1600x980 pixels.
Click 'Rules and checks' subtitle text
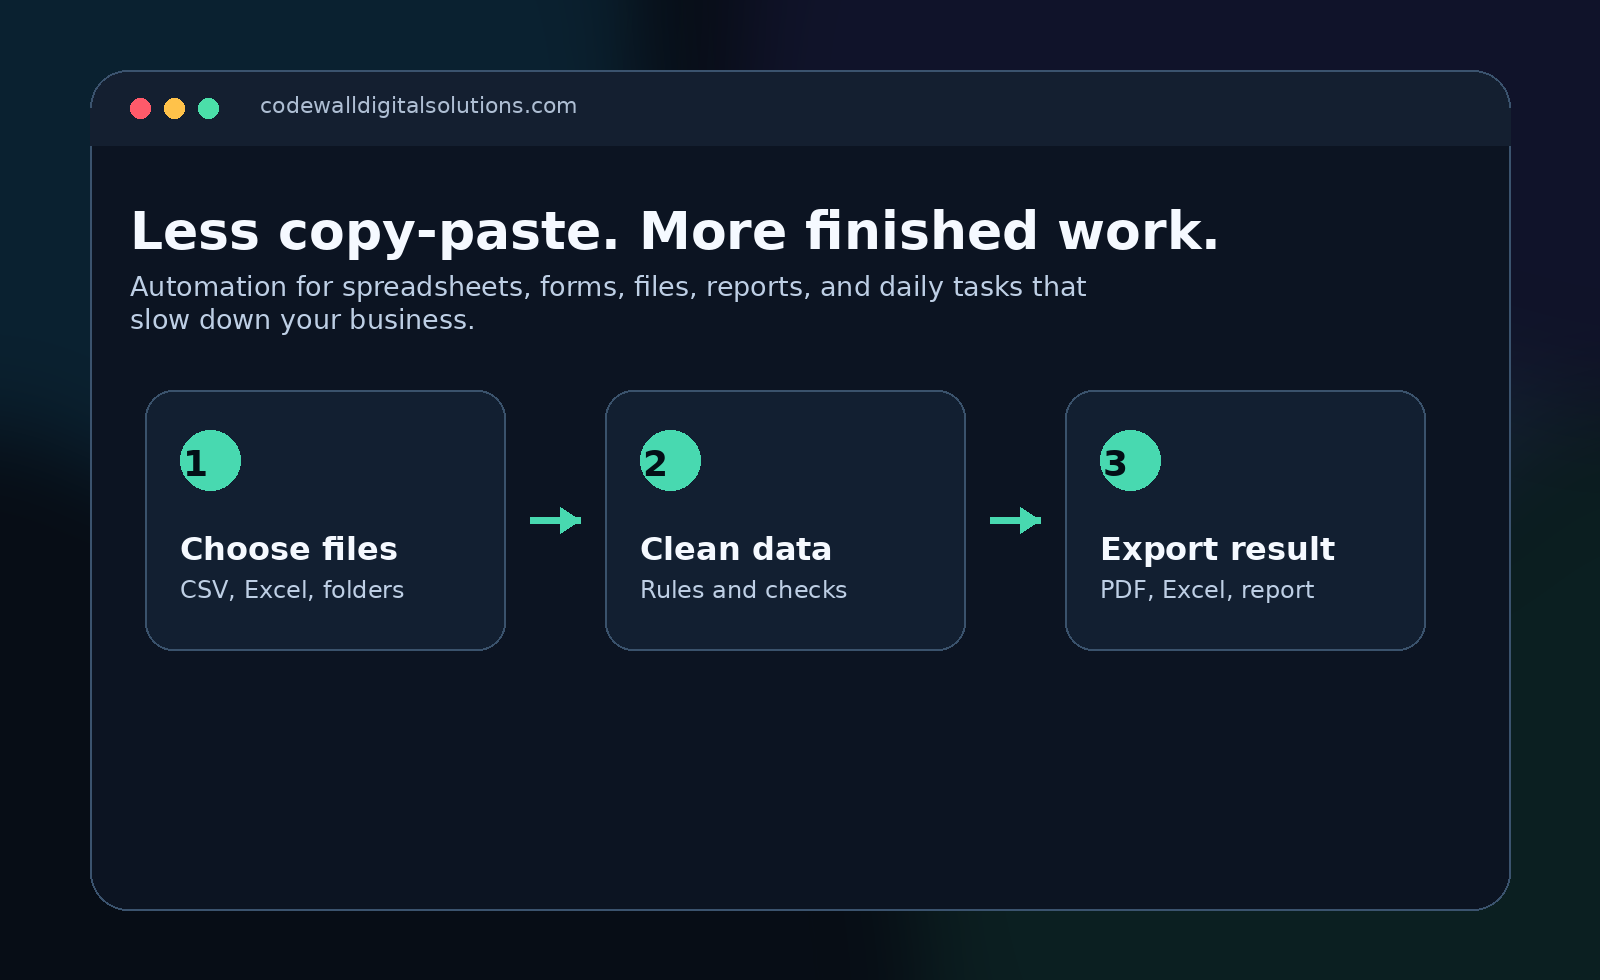pos(743,590)
